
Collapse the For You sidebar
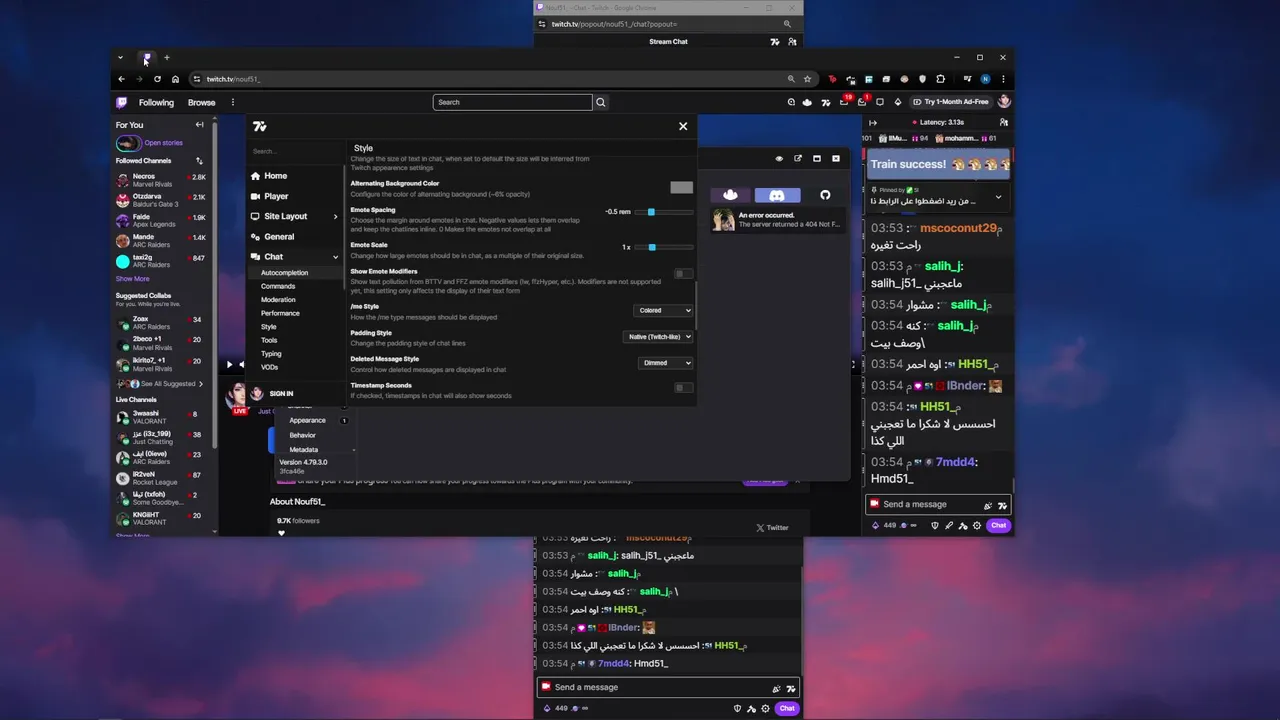(x=199, y=125)
